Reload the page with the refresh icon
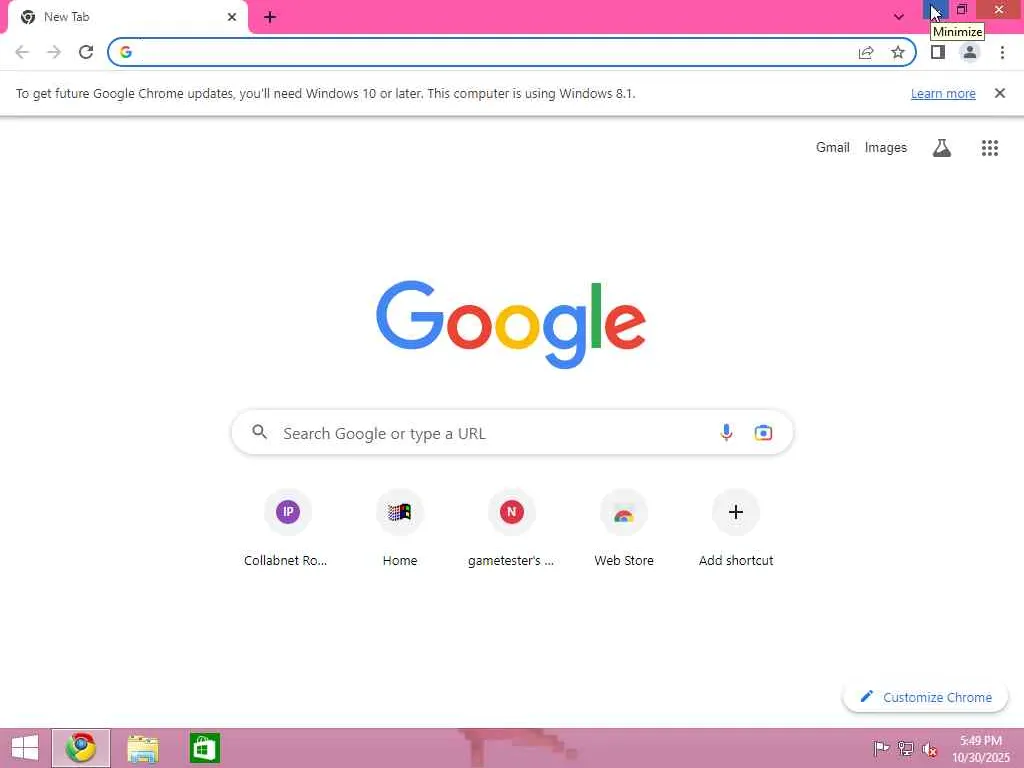 point(86,52)
